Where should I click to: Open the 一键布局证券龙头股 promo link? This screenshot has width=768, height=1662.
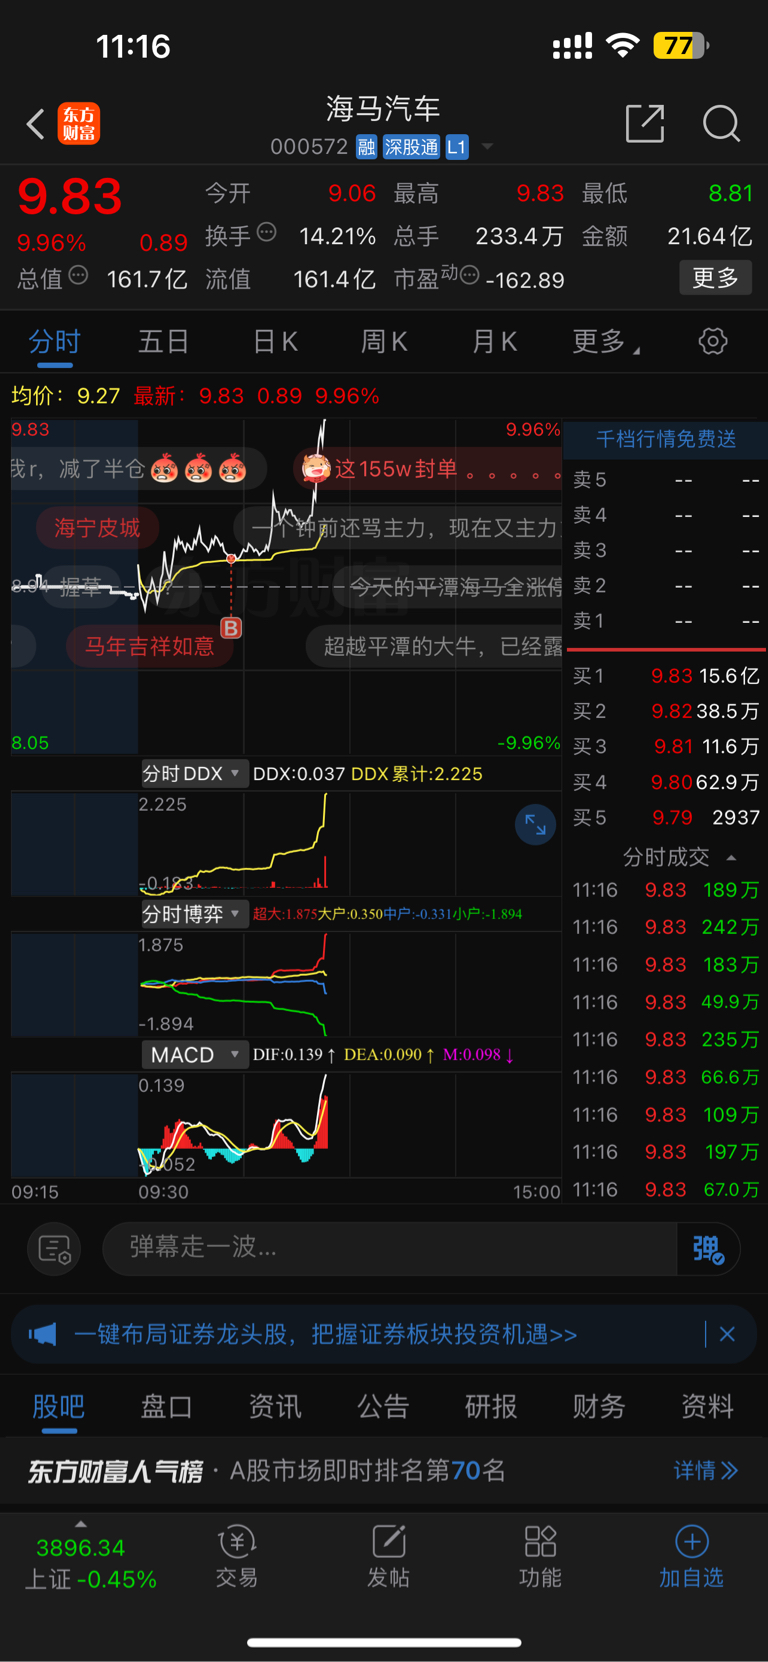[x=325, y=1334]
